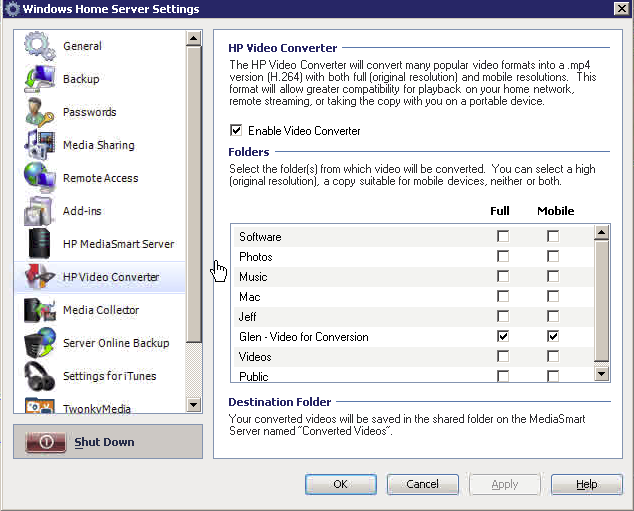Open the Media Sharing music-film icon
The width and height of the screenshot is (634, 511).
click(39, 145)
